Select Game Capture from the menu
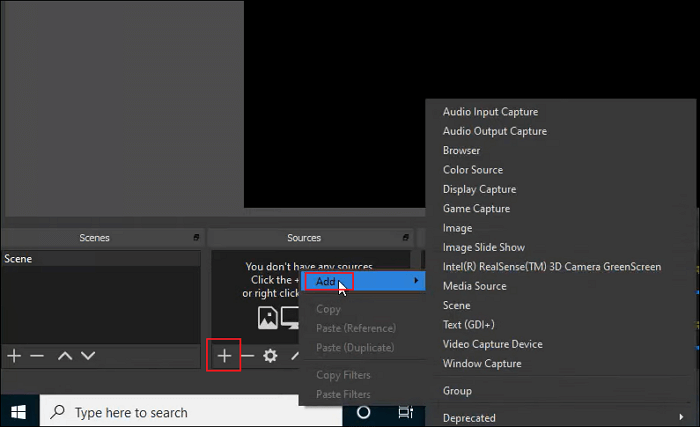 pos(476,208)
